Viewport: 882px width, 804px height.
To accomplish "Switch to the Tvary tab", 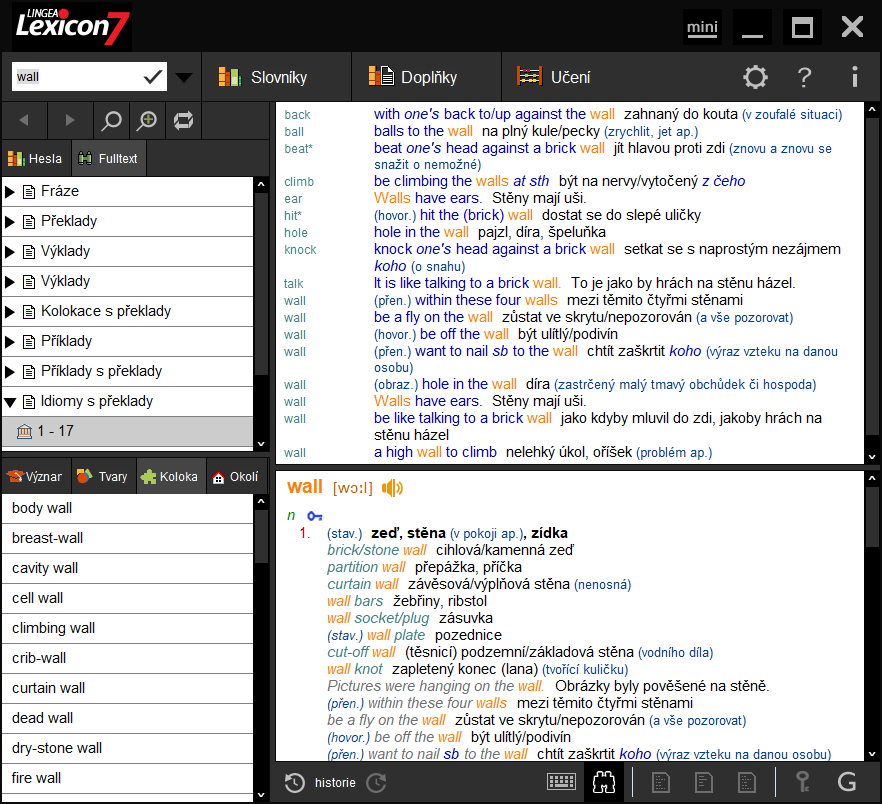I will pyautogui.click(x=102, y=477).
